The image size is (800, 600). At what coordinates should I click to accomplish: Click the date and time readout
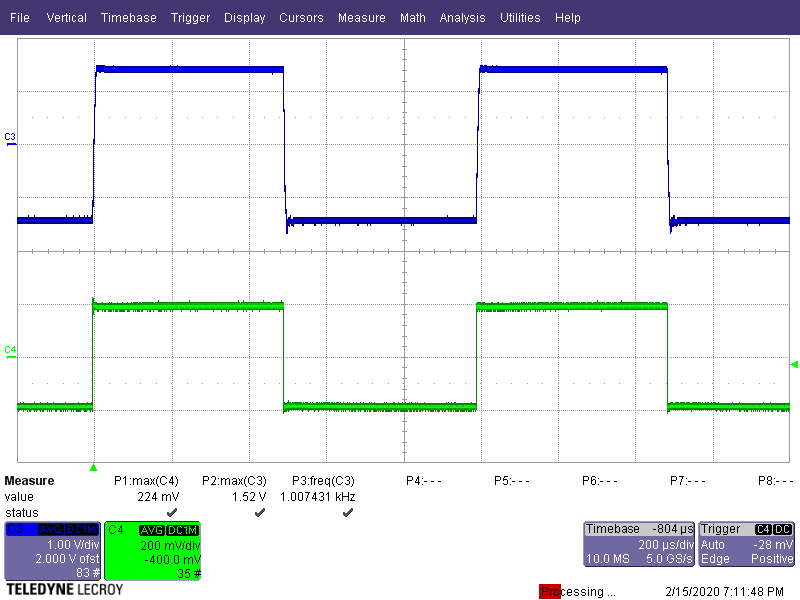point(724,592)
